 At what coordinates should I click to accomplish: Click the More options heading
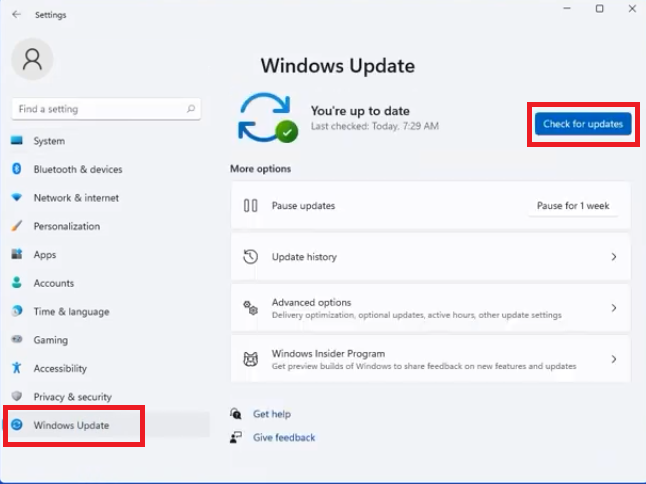point(260,168)
